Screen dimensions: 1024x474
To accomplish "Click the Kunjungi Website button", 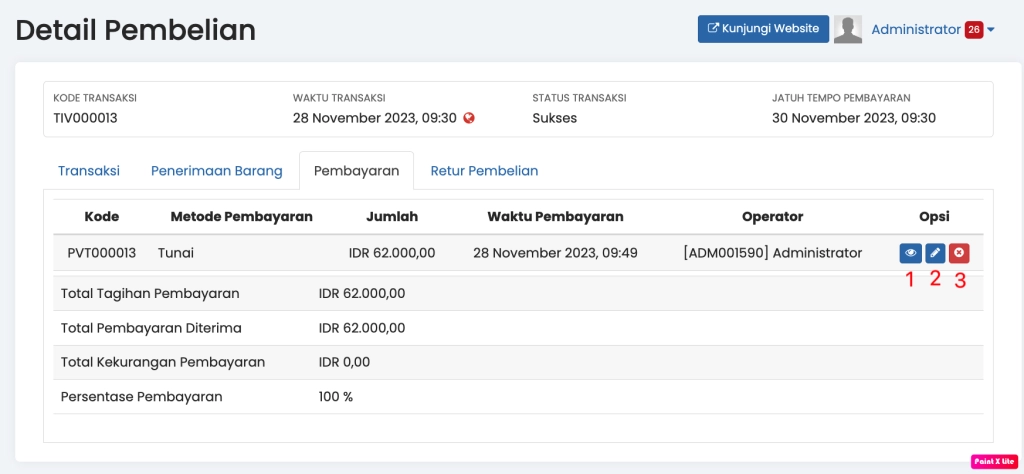I will [763, 29].
